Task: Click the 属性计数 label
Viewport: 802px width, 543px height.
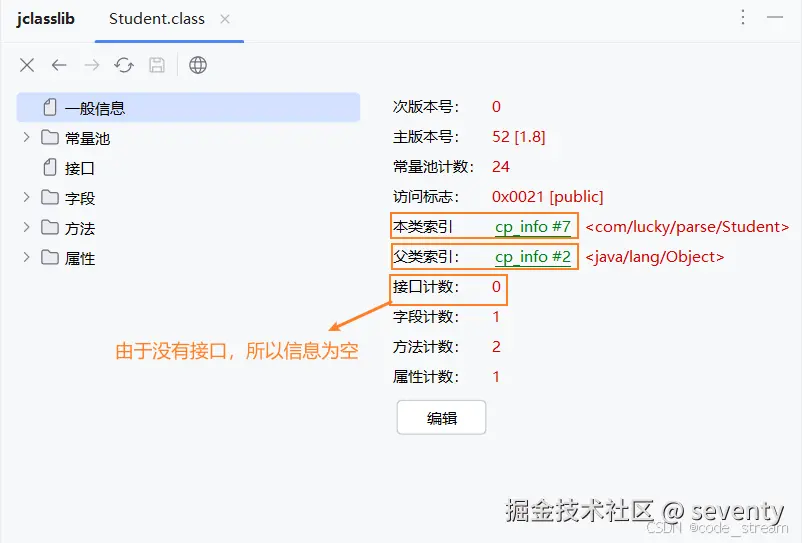Action: coord(426,377)
